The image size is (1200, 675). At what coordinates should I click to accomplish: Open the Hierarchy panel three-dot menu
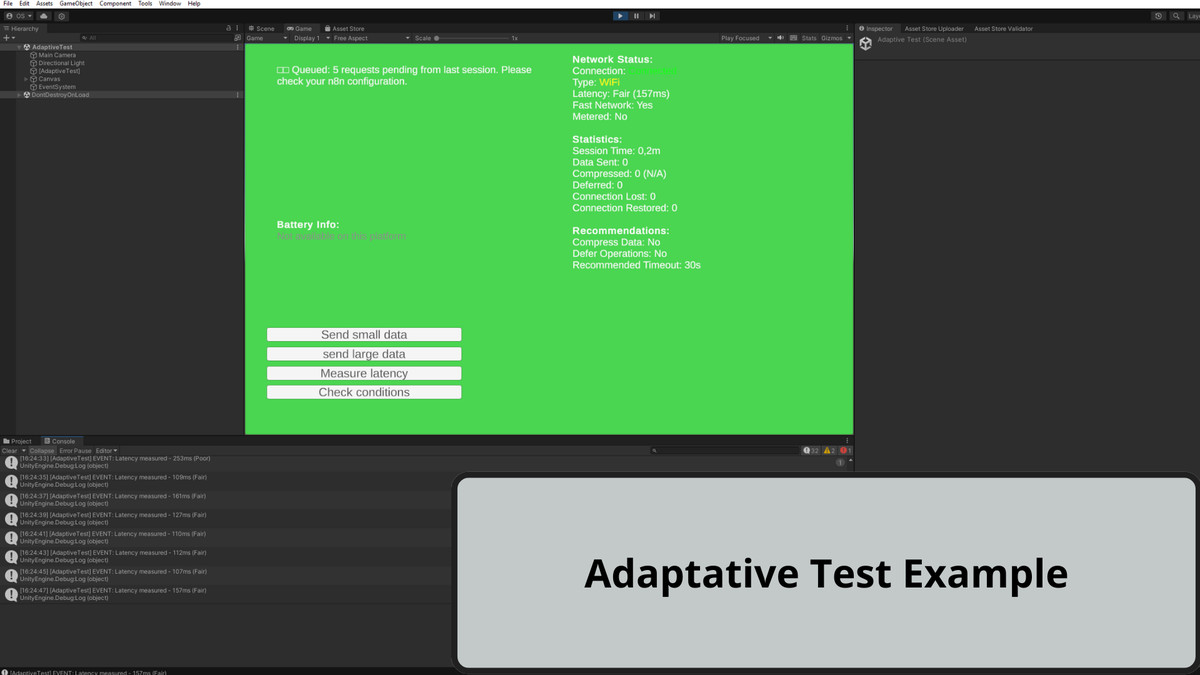(x=238, y=29)
